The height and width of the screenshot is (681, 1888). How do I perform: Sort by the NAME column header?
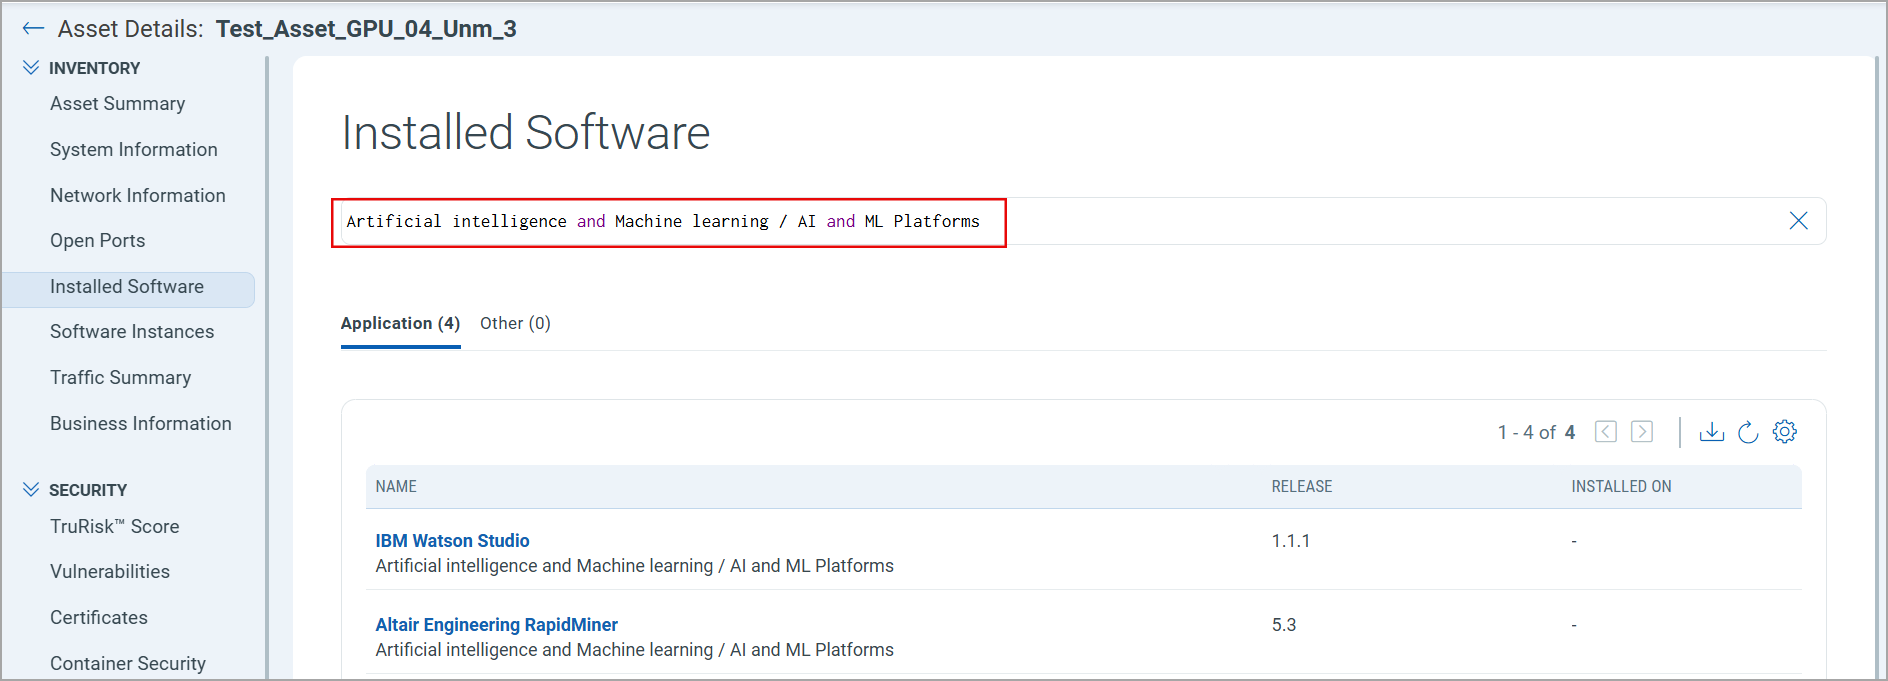[396, 487]
